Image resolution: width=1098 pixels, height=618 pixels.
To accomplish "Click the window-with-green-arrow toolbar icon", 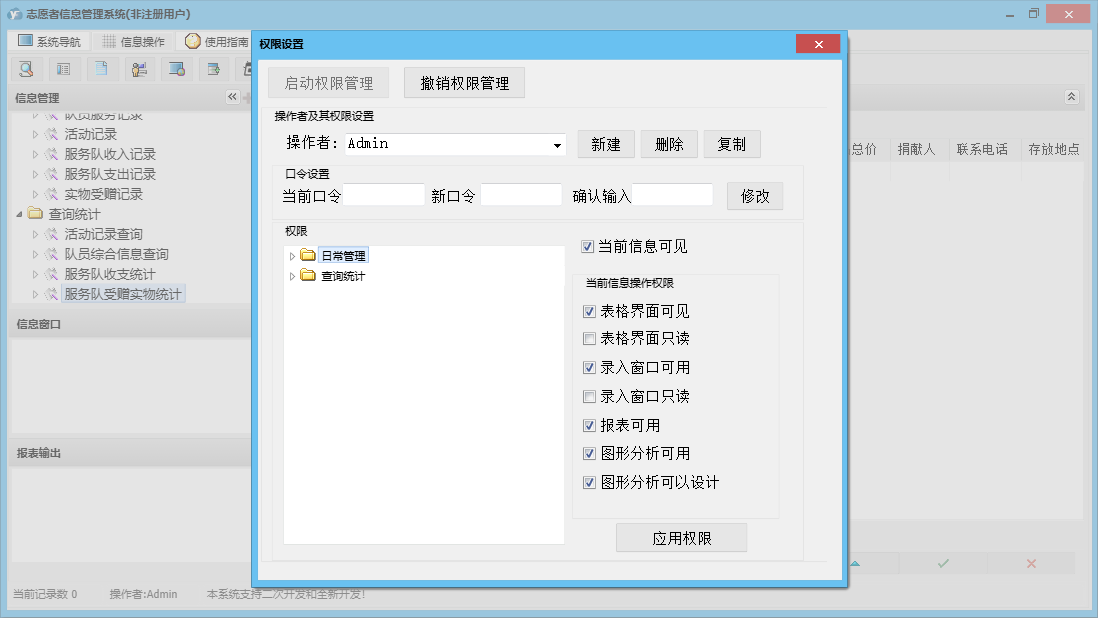I will [x=214, y=69].
